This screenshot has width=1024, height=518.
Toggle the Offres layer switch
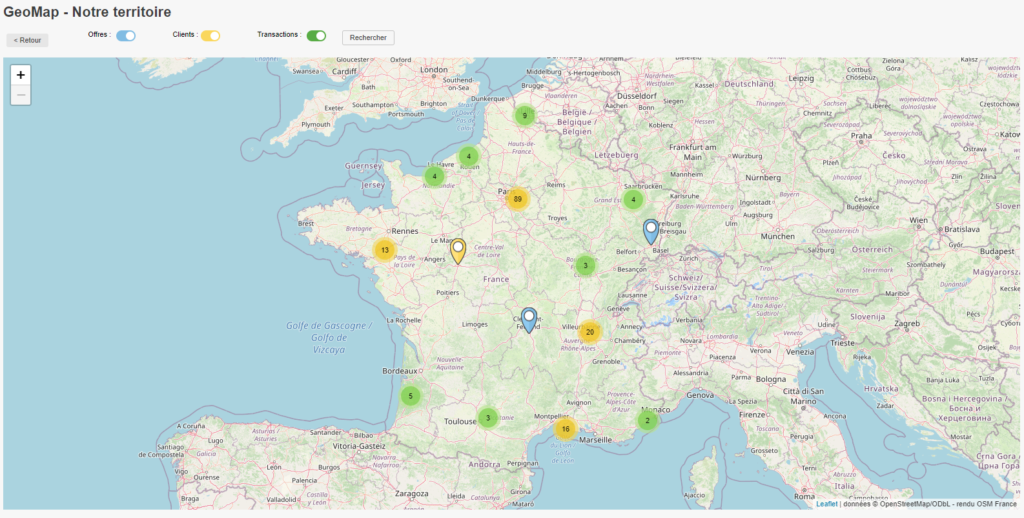coord(126,36)
